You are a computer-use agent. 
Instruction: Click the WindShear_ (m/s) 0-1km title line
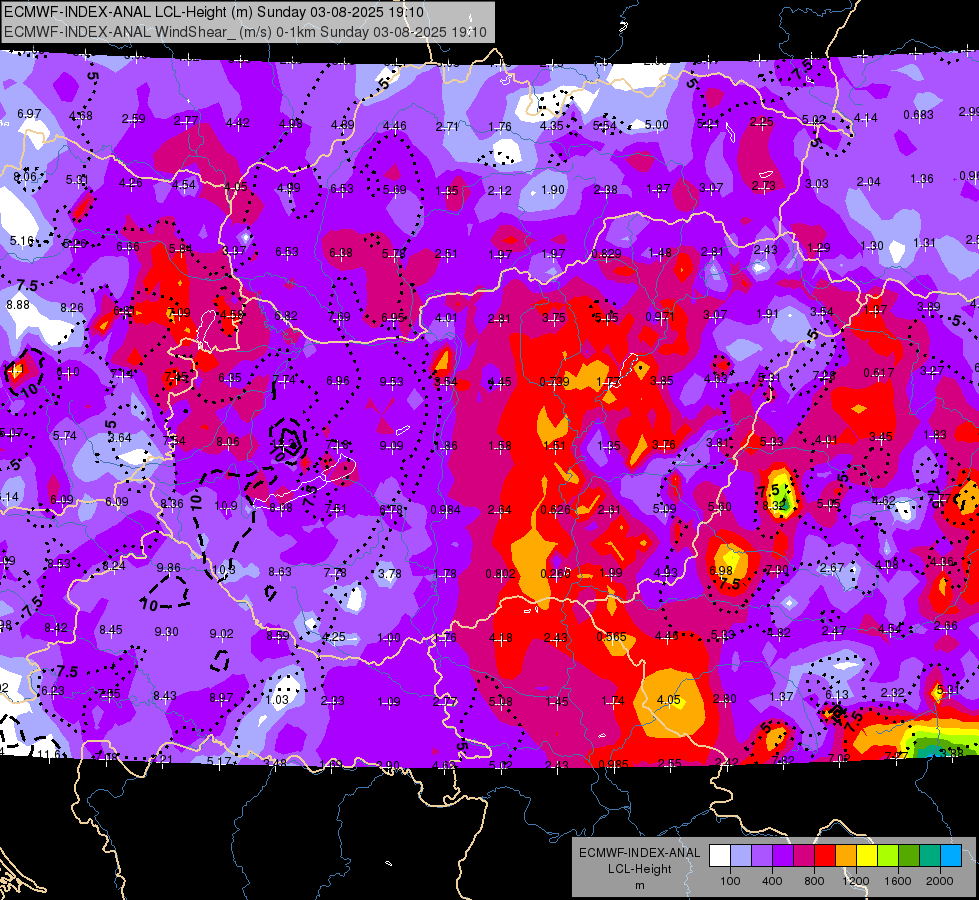pos(245,32)
